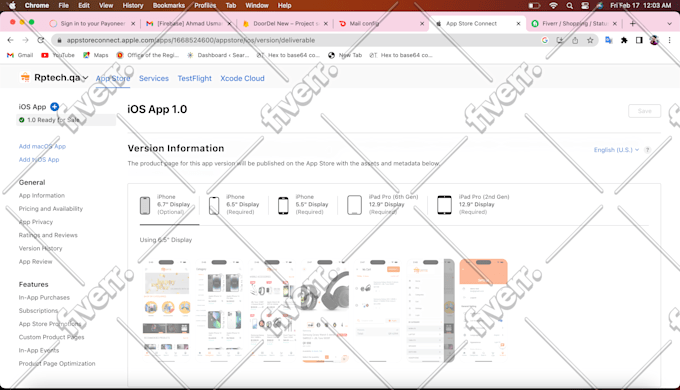The width and height of the screenshot is (680, 390).
Task: Open Custom Product Pages
Action: (51, 337)
